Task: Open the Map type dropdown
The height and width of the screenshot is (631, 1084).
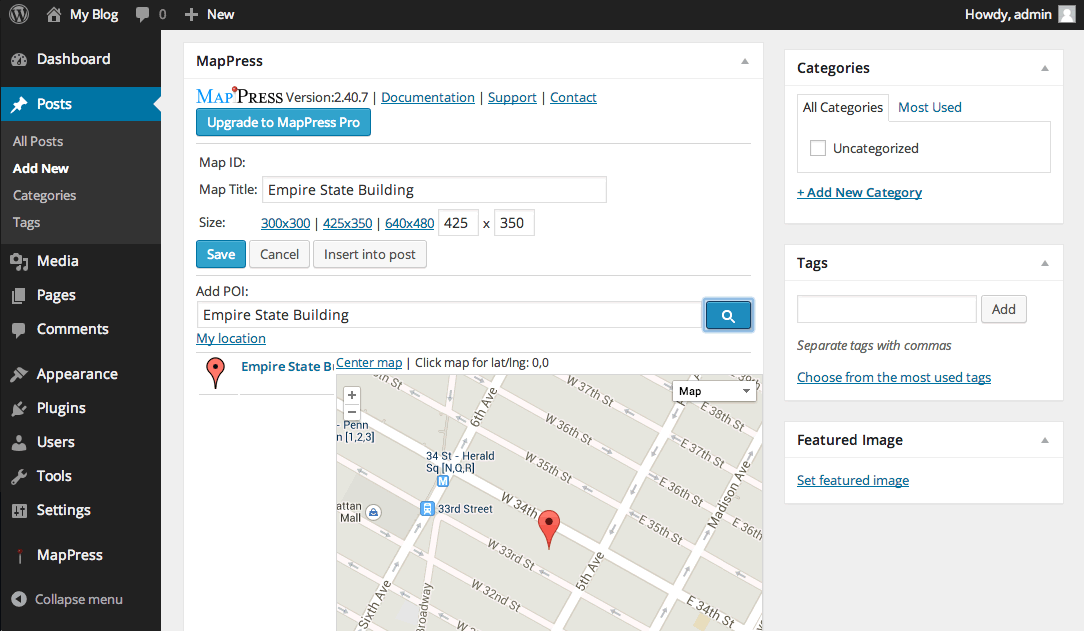Action: click(714, 391)
